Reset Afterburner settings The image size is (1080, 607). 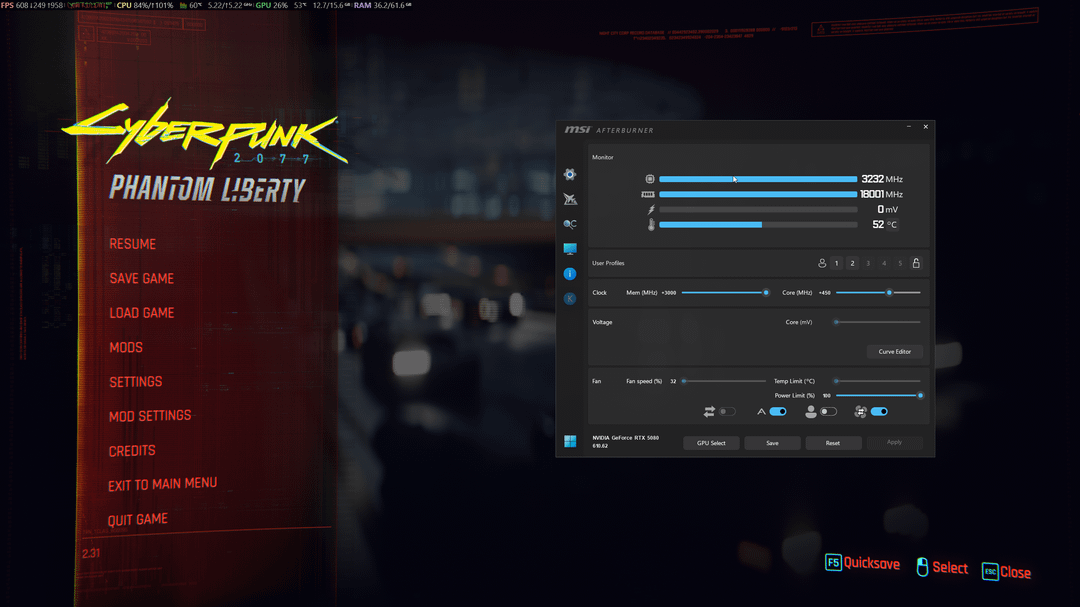point(833,443)
